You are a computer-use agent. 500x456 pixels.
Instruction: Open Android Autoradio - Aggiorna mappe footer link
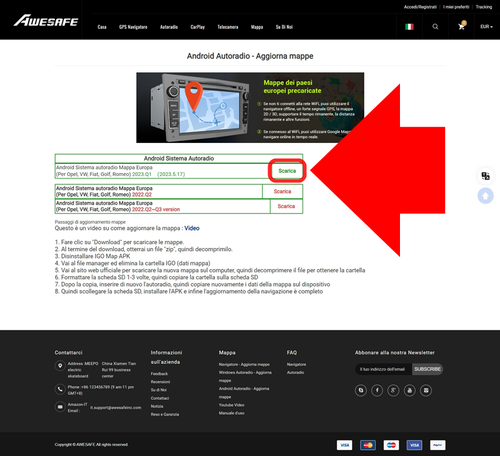244,393
